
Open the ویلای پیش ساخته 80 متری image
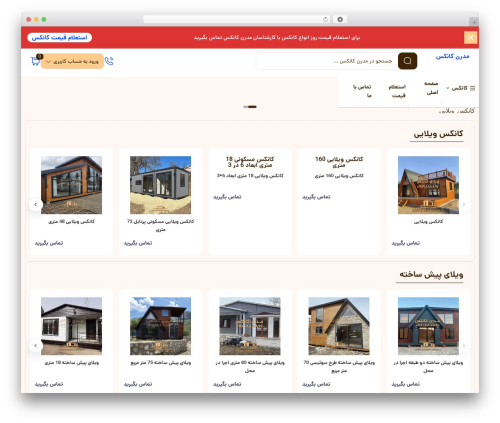coord(250,326)
